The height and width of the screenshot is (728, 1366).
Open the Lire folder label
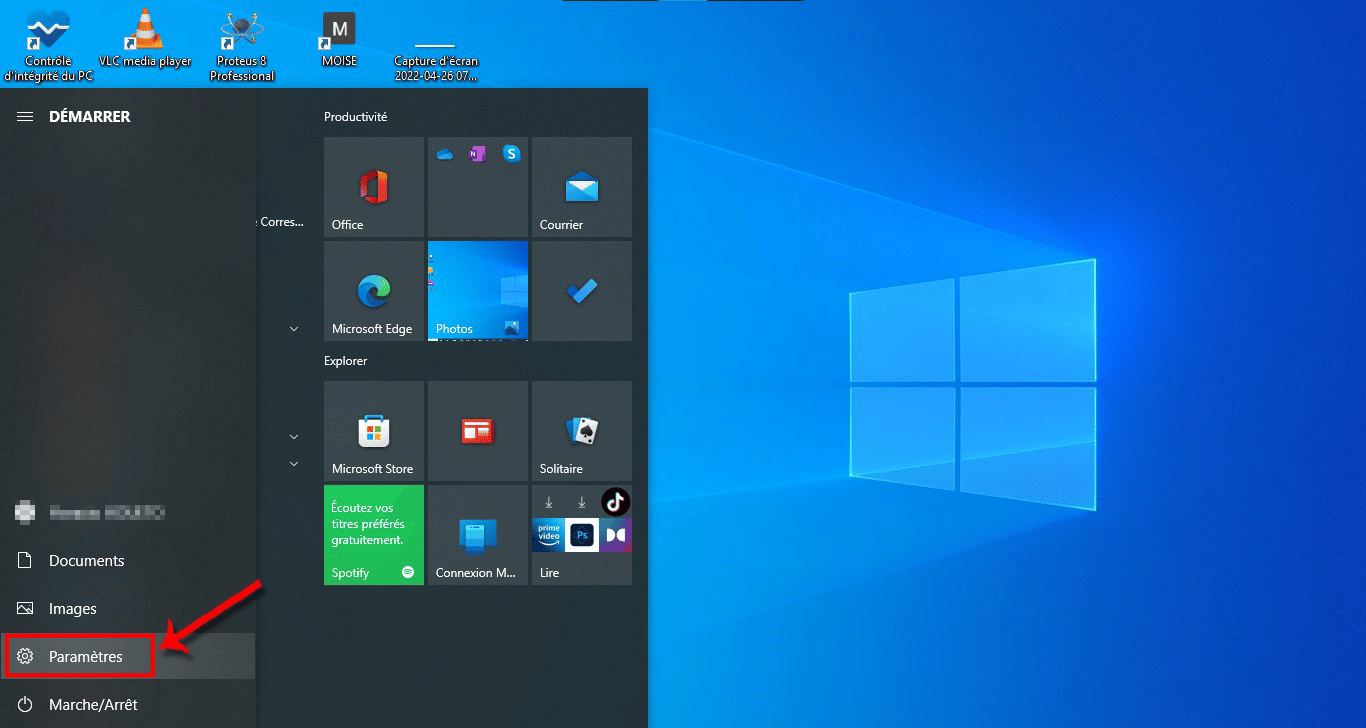549,573
